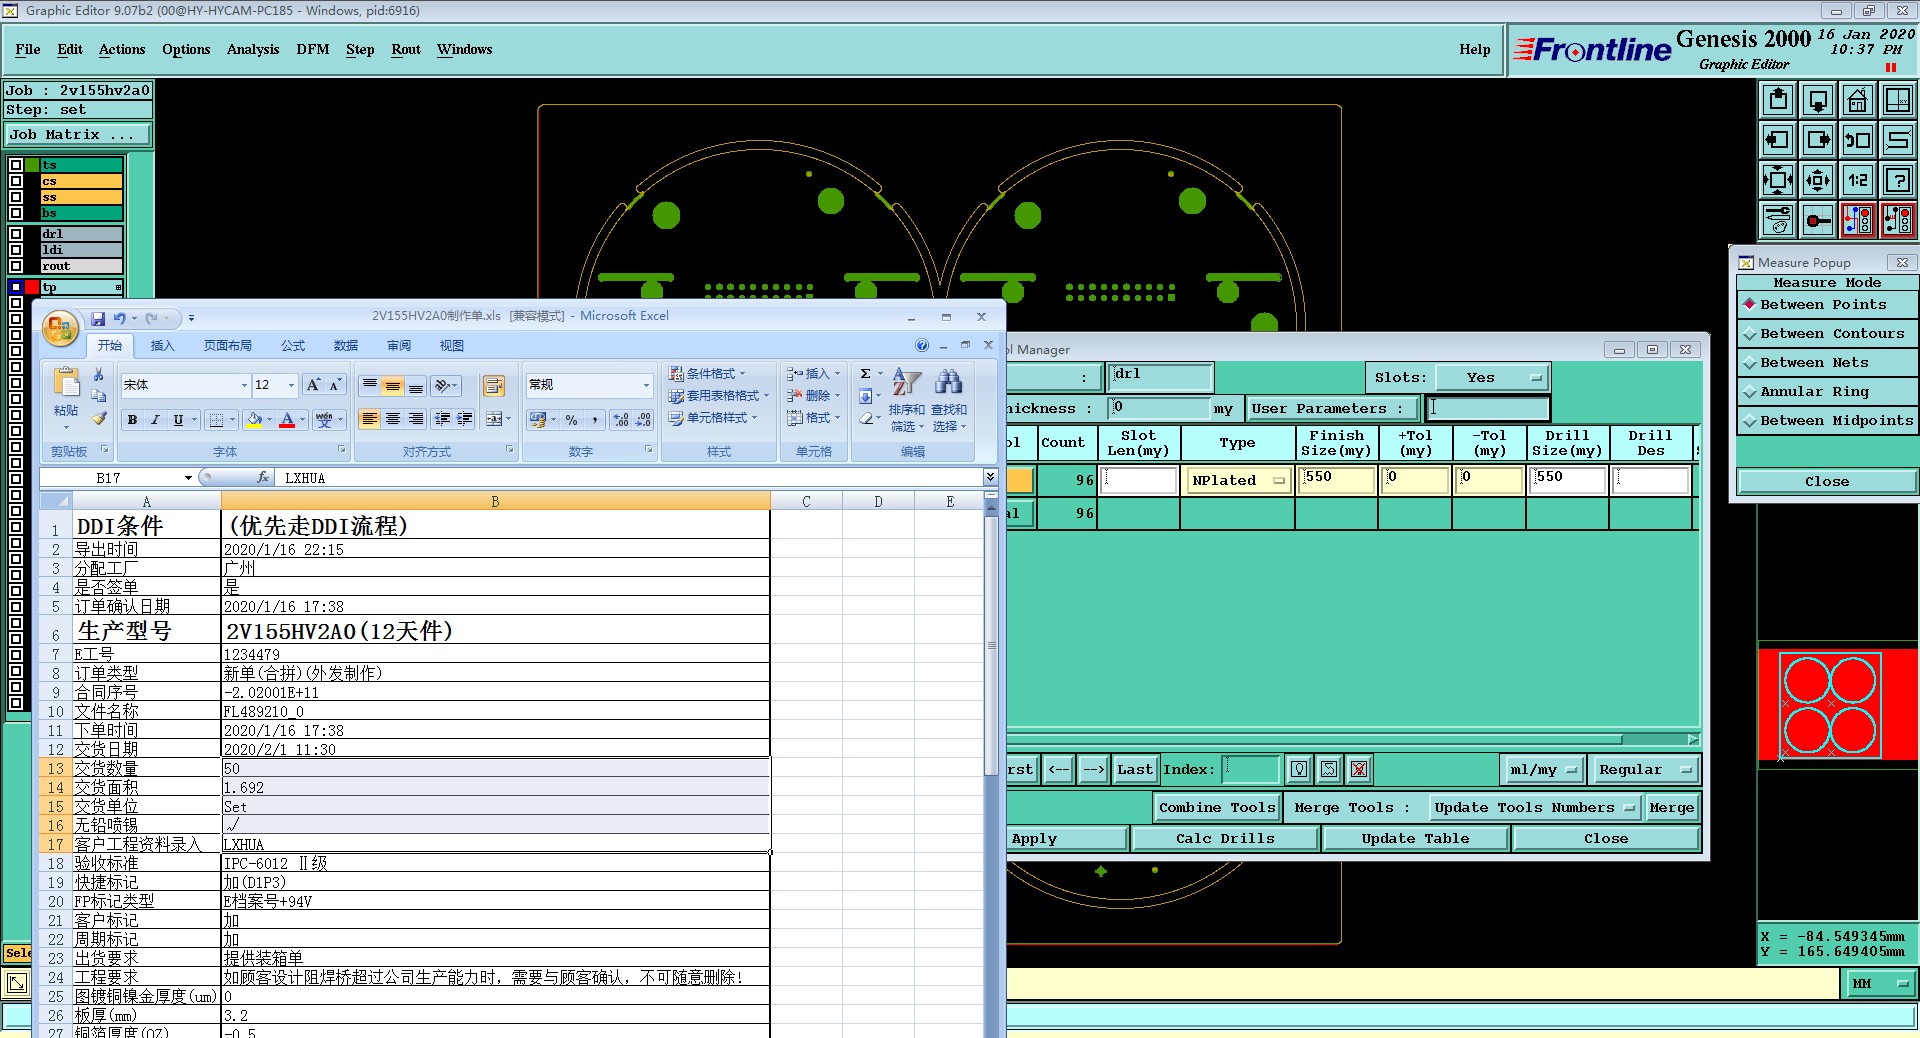
Task: Open the Genesis Analysis menu
Action: pyautogui.click(x=253, y=49)
